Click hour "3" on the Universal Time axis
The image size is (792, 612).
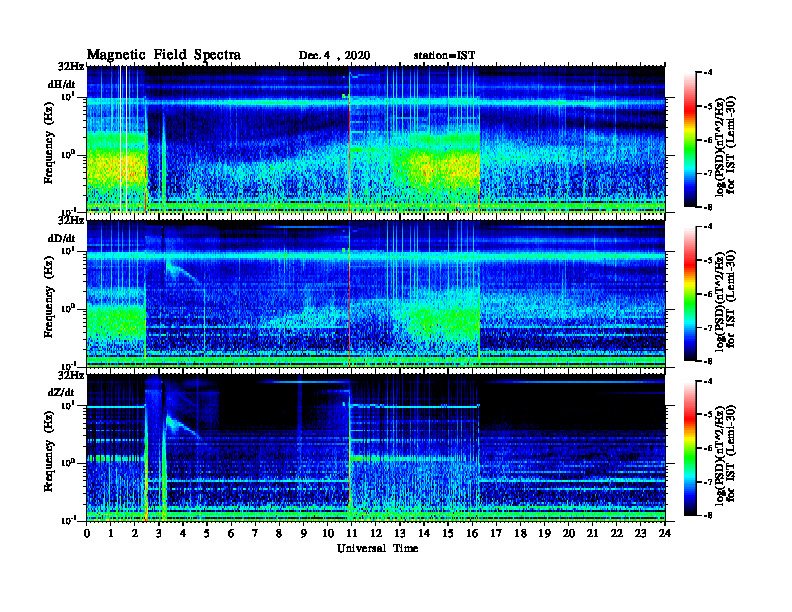[x=159, y=534]
